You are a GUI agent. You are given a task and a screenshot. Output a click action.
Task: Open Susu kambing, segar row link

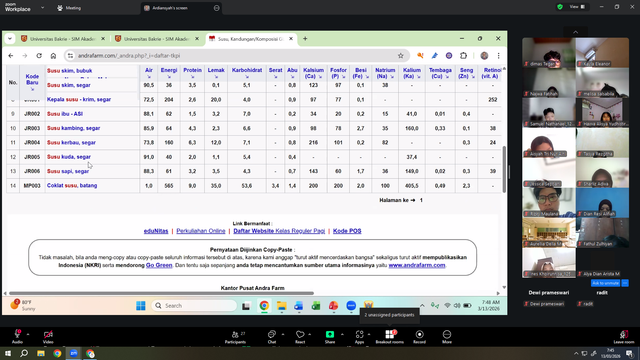(73, 128)
